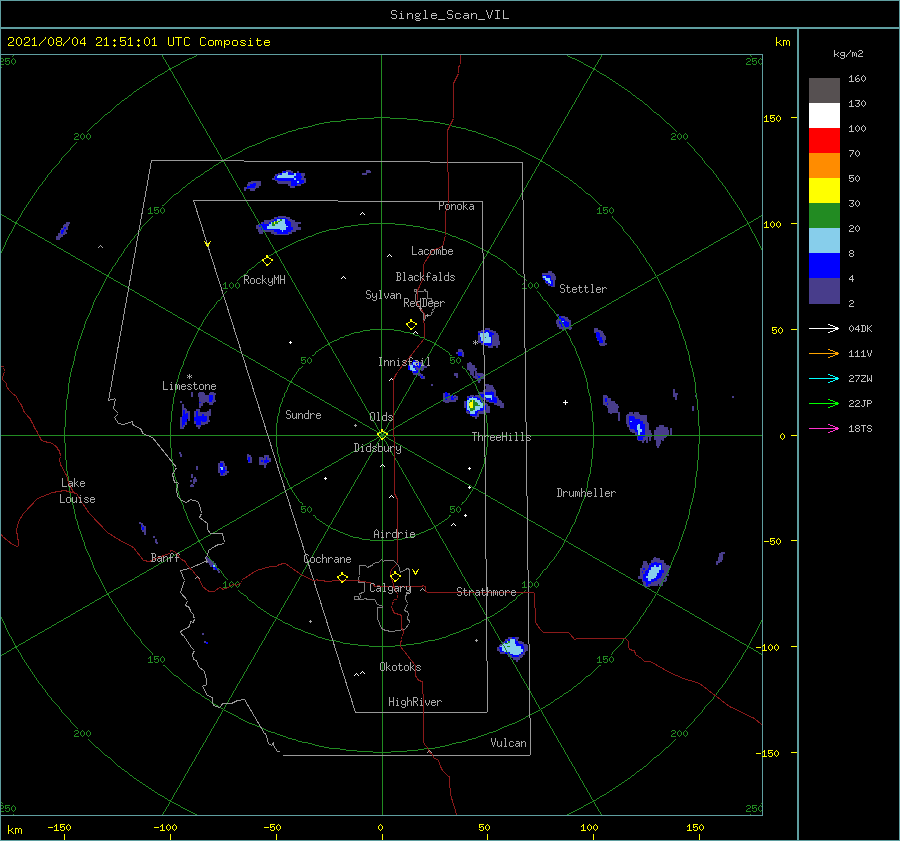
Task: Click the 04DK legend label
Action: tap(860, 328)
